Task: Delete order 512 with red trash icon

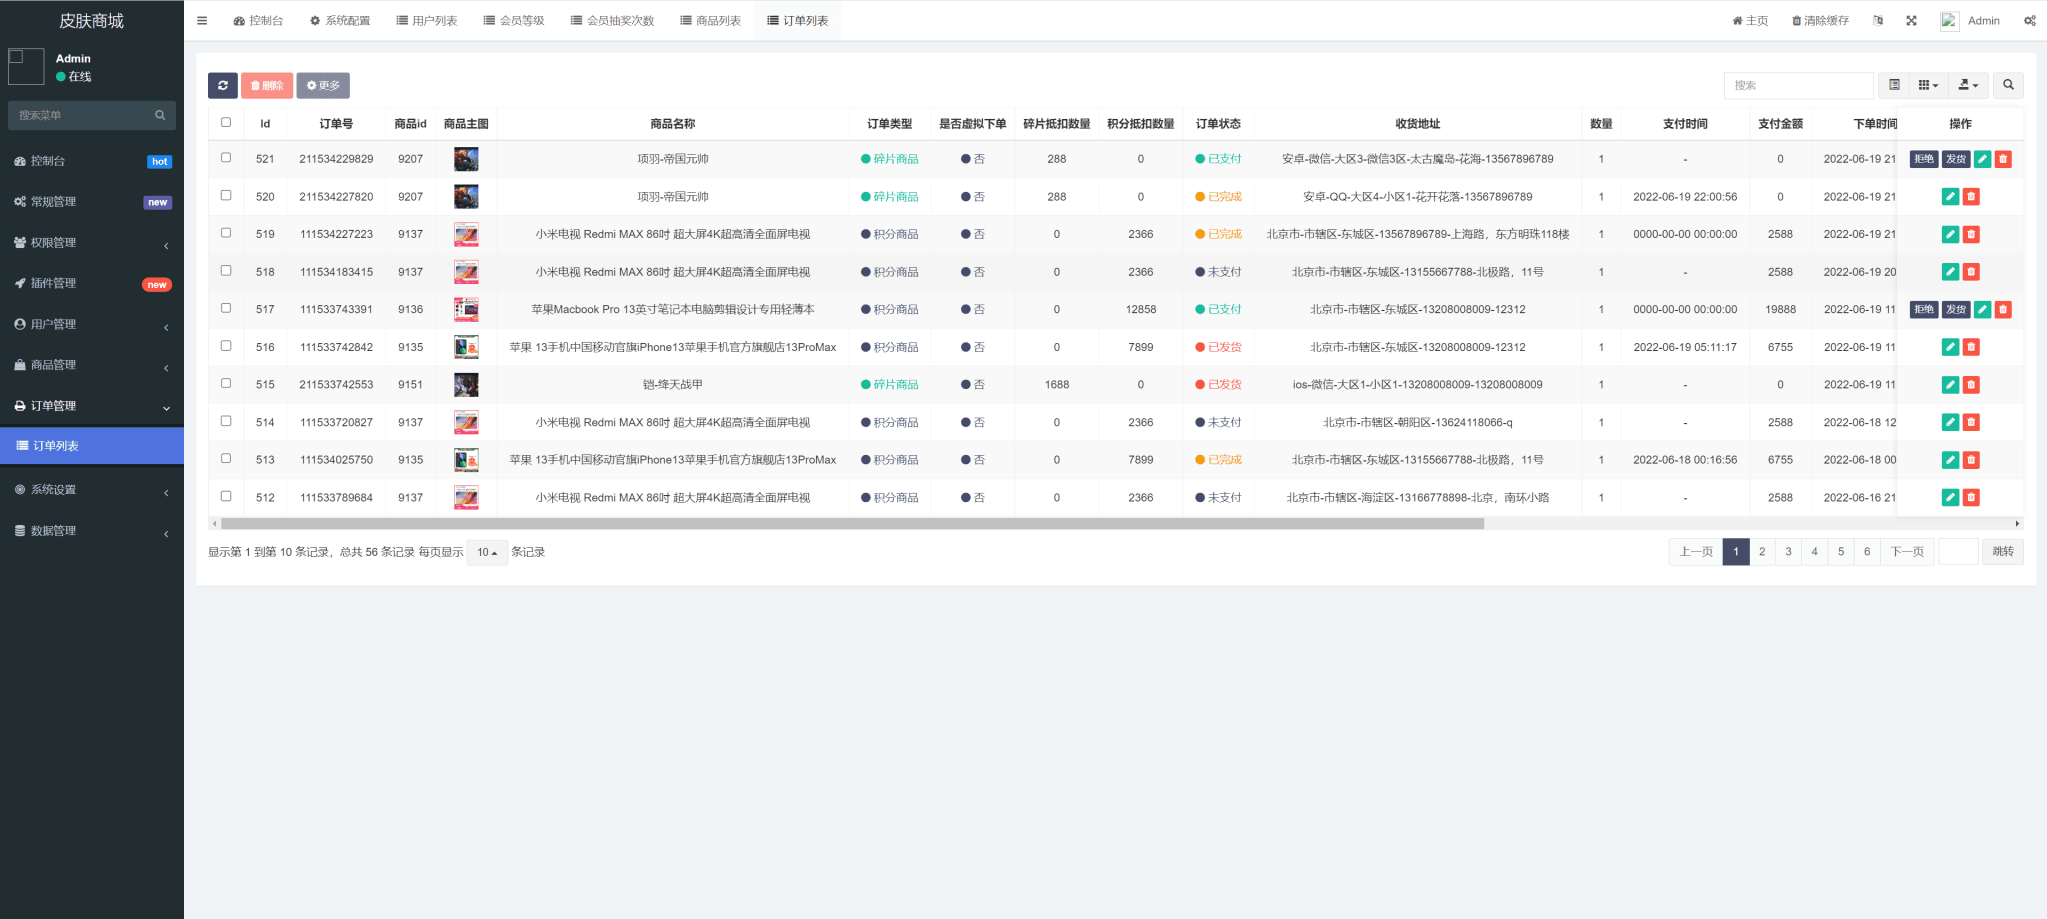Action: tap(1971, 497)
